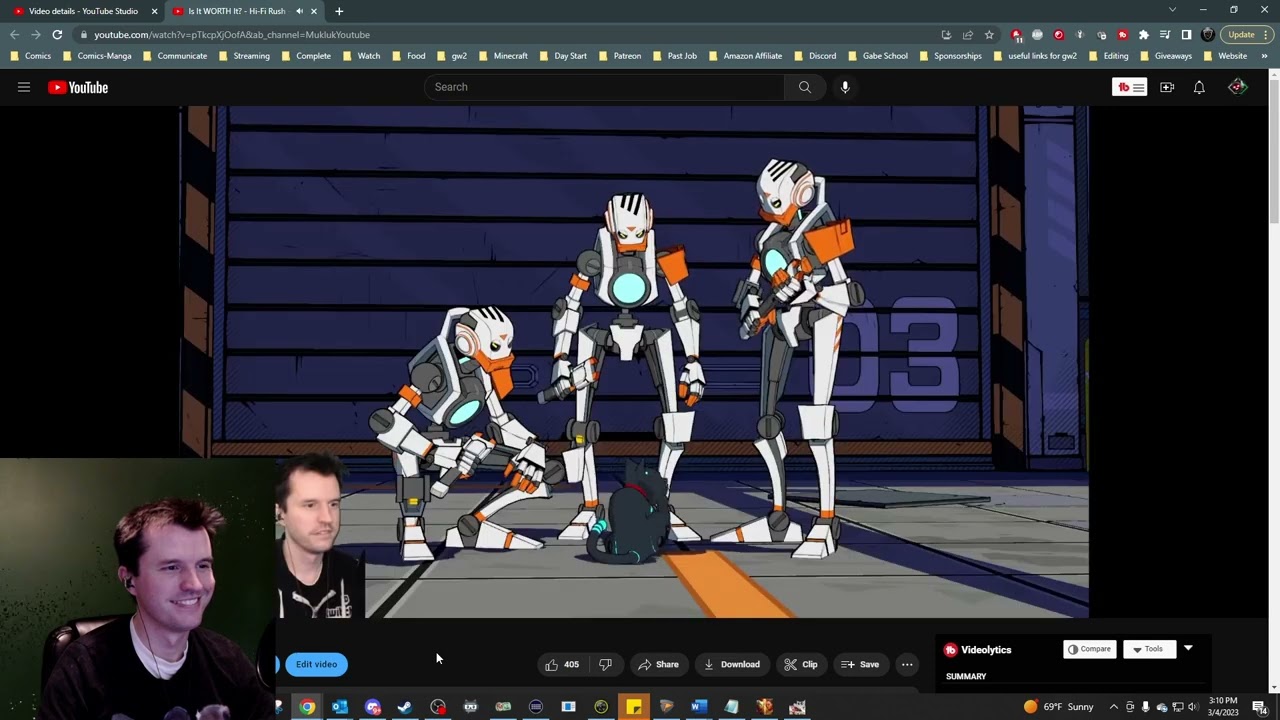
Task: Open the YouTube account avatar menu
Action: (x=1238, y=87)
